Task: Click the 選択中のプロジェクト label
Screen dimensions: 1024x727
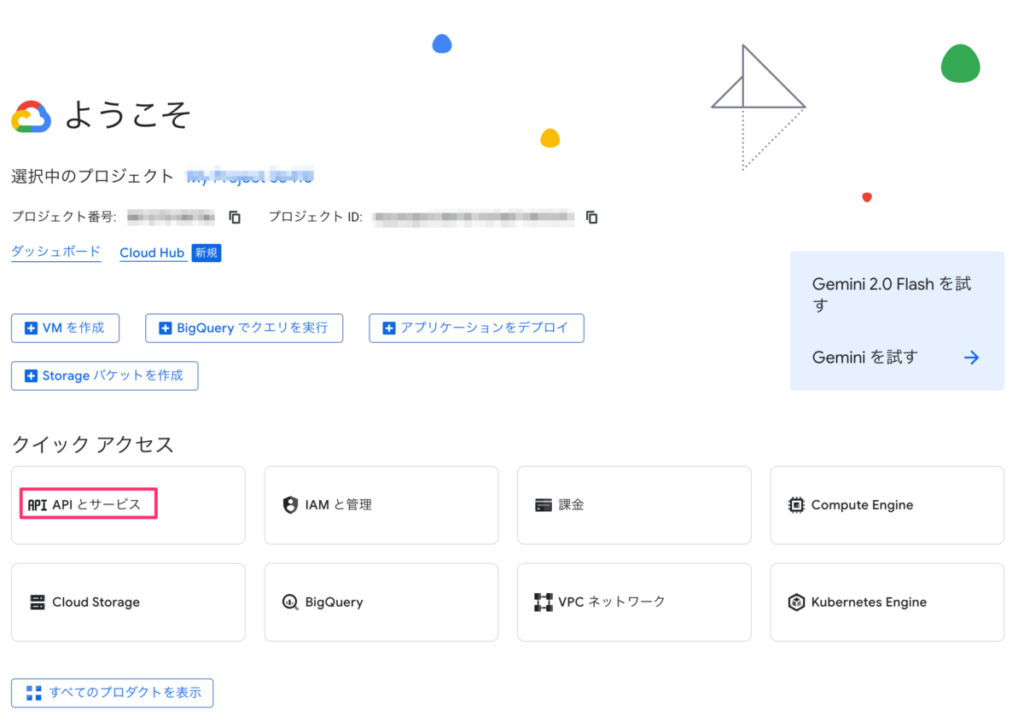Action: point(92,176)
